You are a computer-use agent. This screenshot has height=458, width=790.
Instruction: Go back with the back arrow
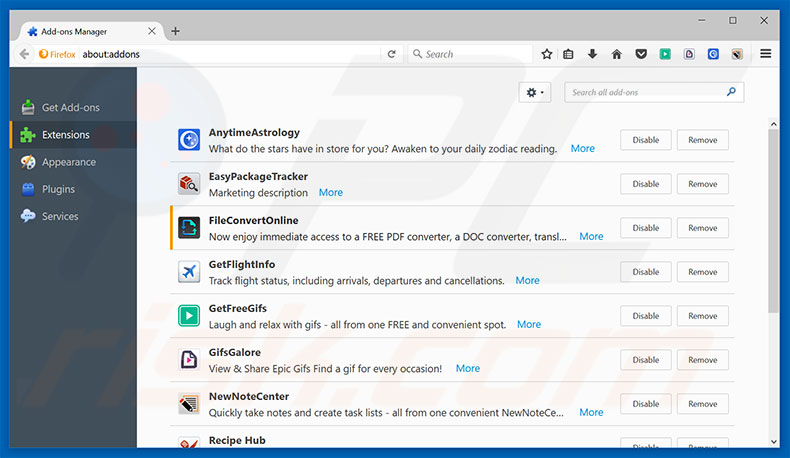(24, 54)
